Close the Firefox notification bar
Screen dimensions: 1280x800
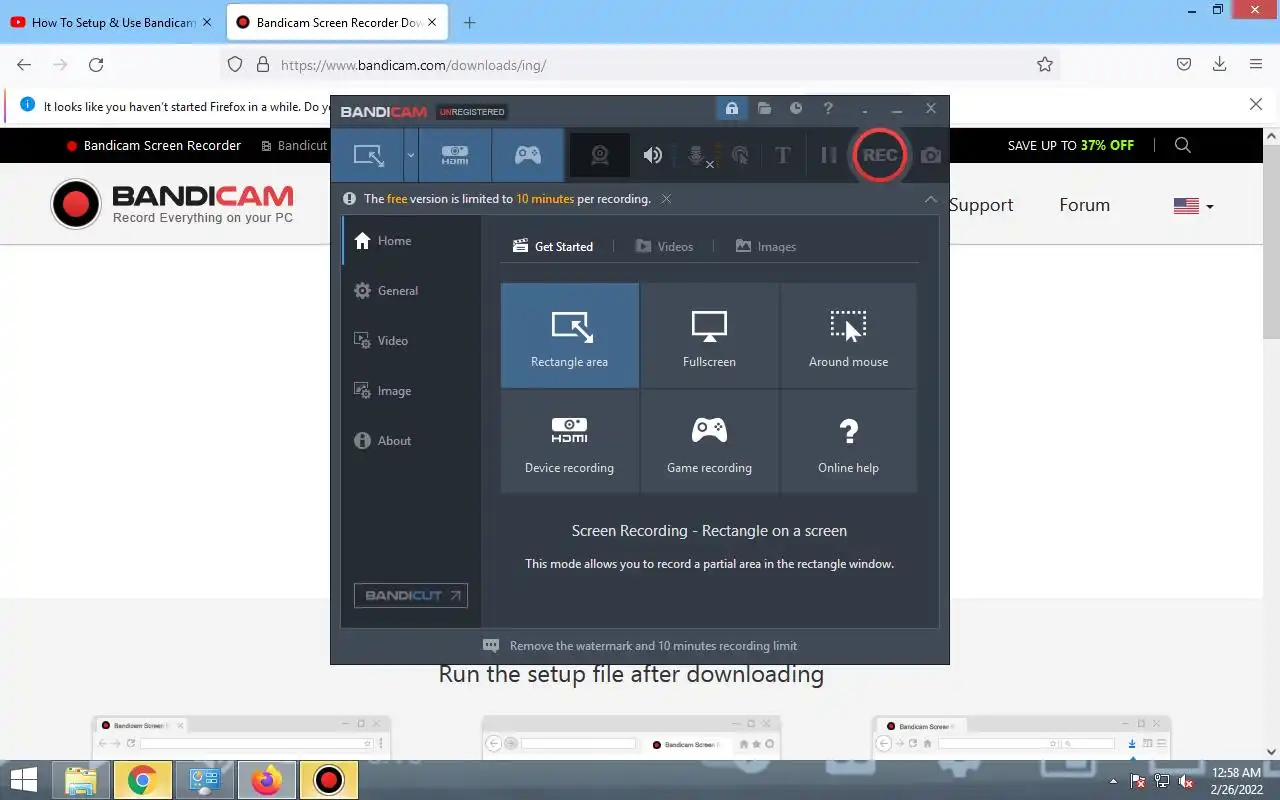tap(1256, 104)
